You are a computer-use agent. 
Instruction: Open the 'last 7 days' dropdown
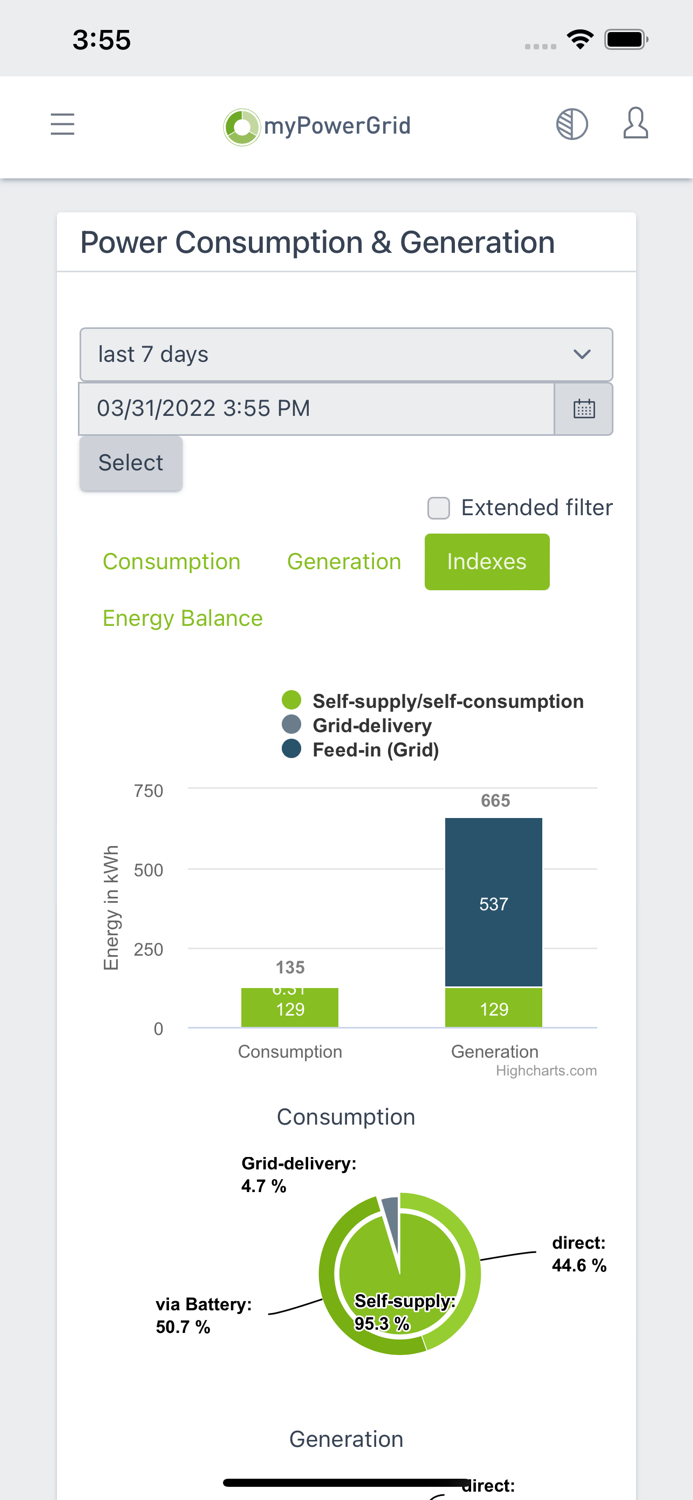[346, 354]
